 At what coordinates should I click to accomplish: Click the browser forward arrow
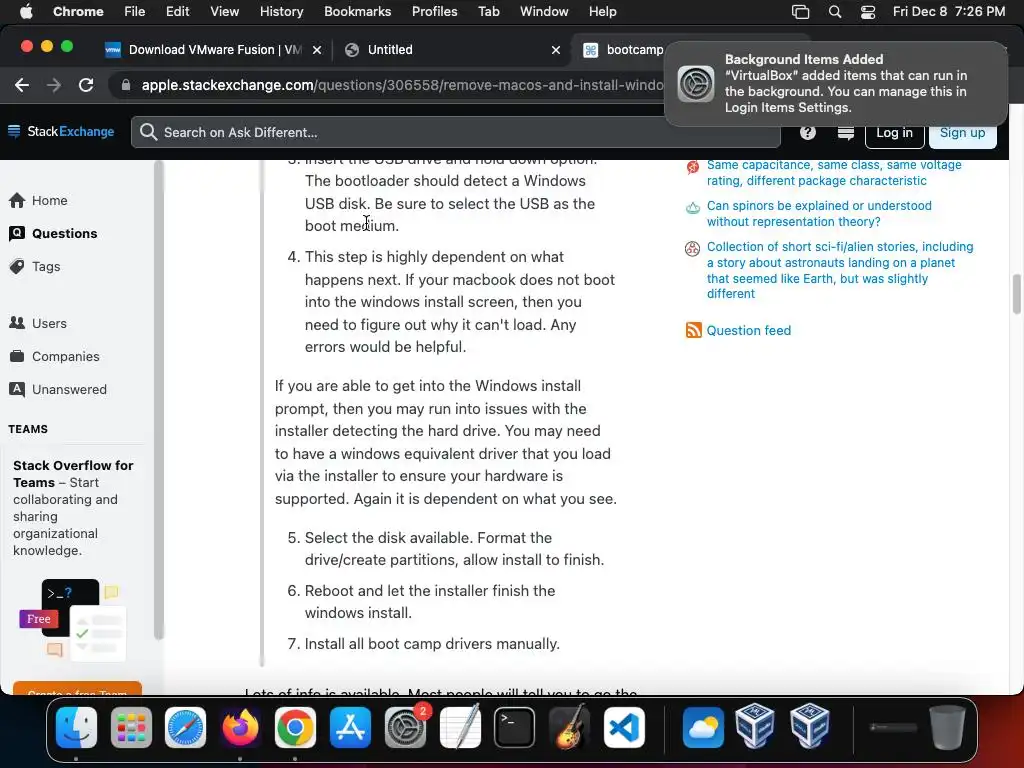click(x=54, y=85)
